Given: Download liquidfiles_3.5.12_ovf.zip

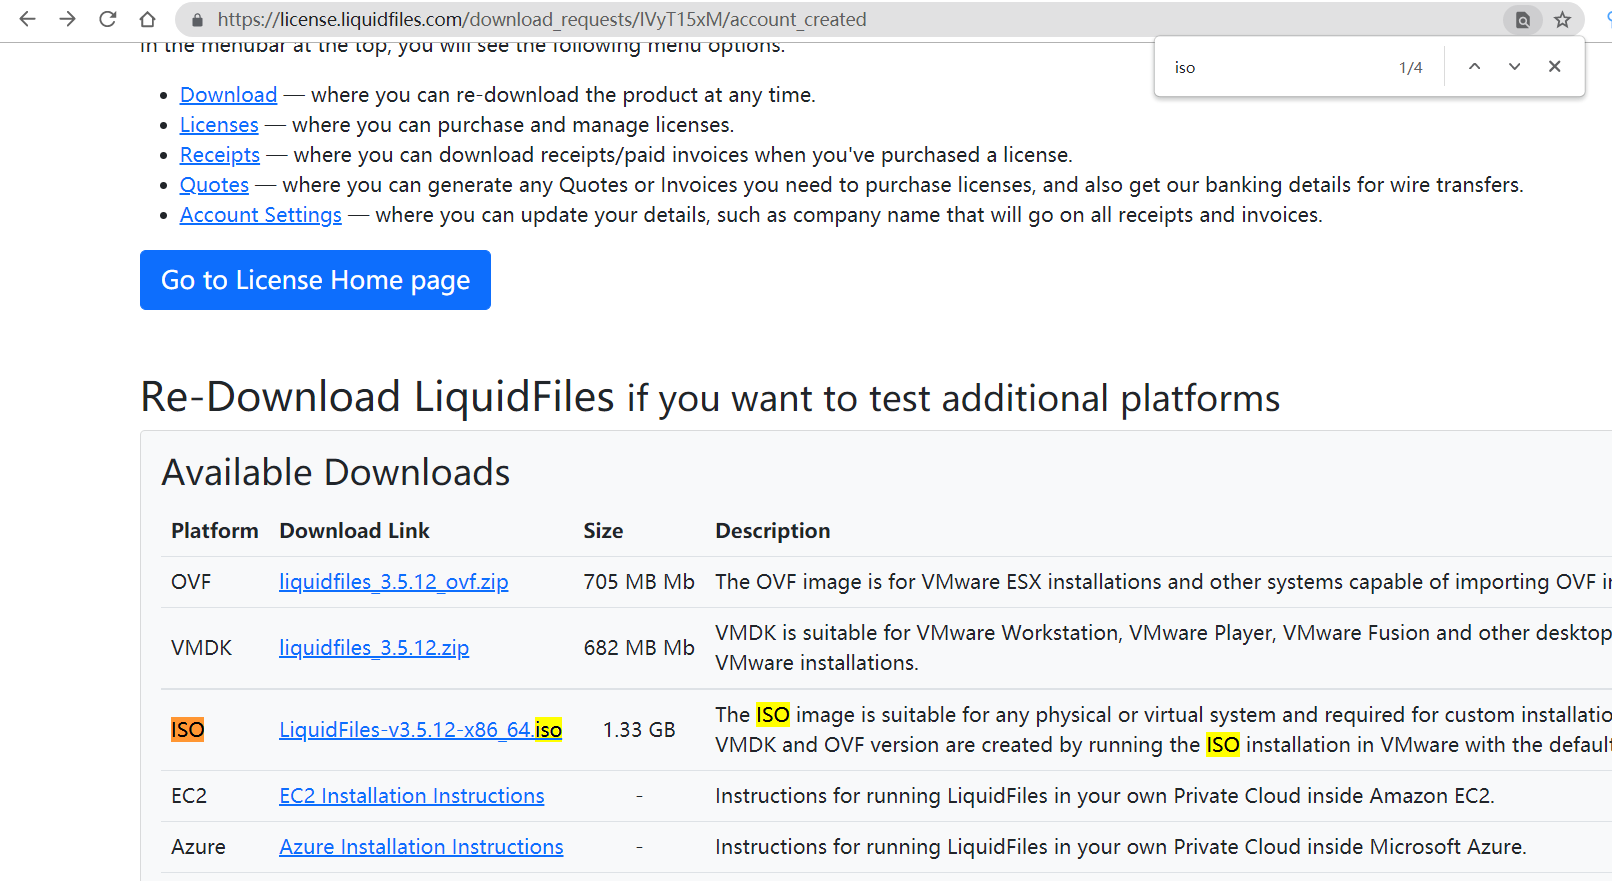Looking at the screenshot, I should [394, 582].
